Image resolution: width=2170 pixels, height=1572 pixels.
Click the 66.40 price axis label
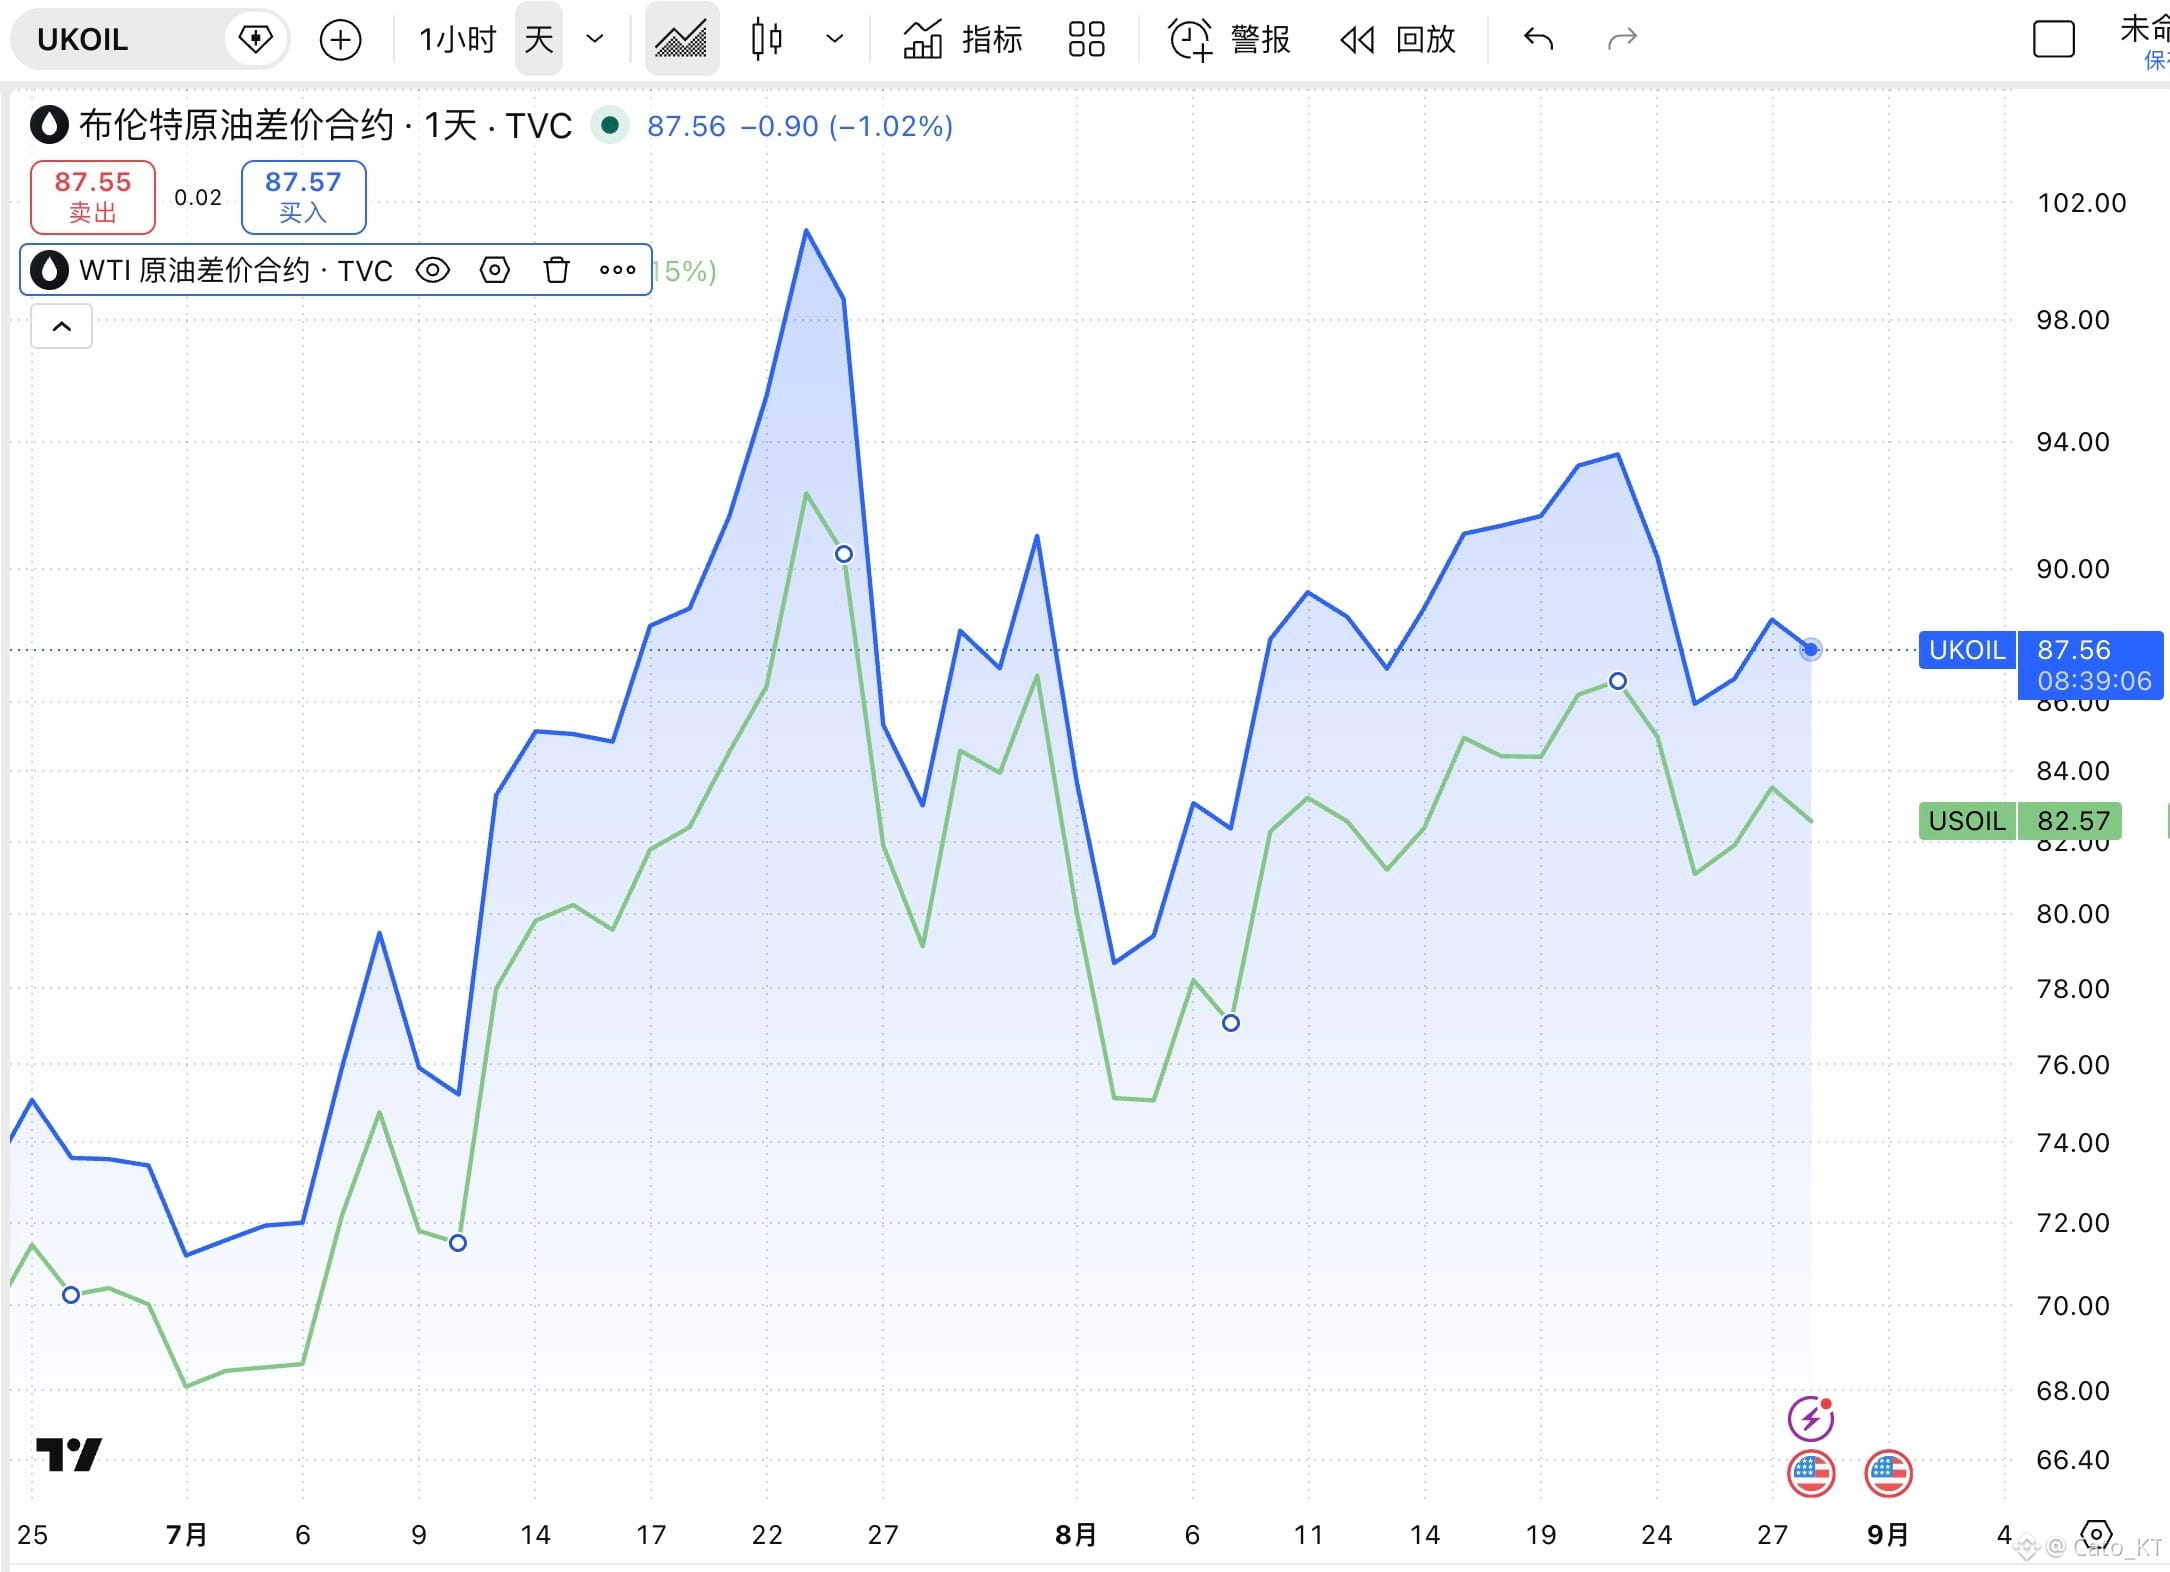point(2073,1460)
